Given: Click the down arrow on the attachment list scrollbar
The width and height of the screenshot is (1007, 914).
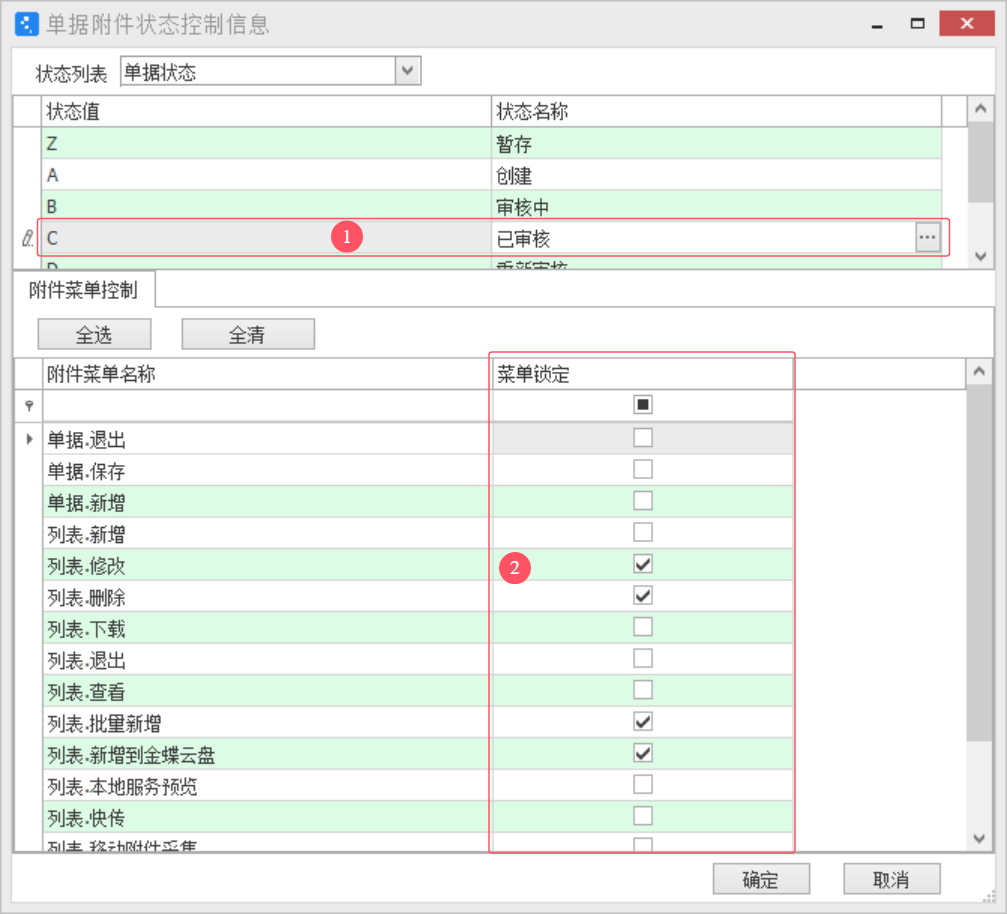Looking at the screenshot, I should tap(979, 839).
